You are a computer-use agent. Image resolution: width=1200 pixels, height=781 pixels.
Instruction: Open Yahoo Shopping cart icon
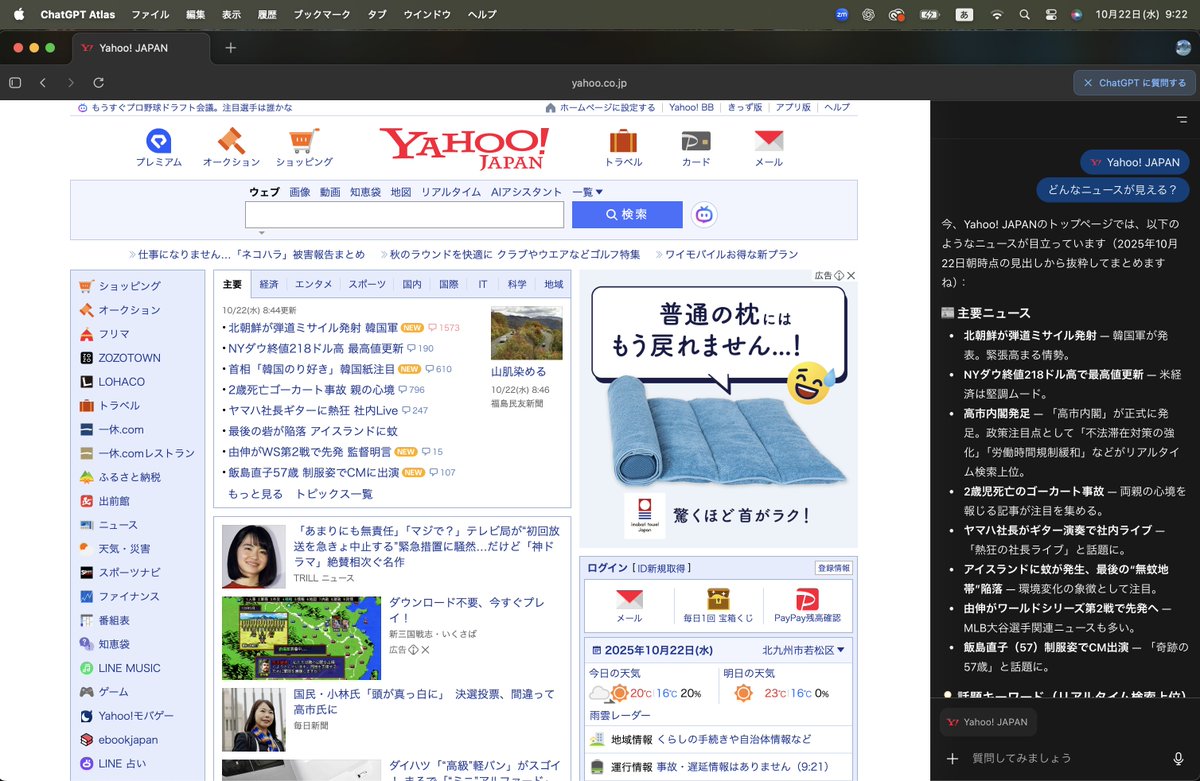point(304,140)
